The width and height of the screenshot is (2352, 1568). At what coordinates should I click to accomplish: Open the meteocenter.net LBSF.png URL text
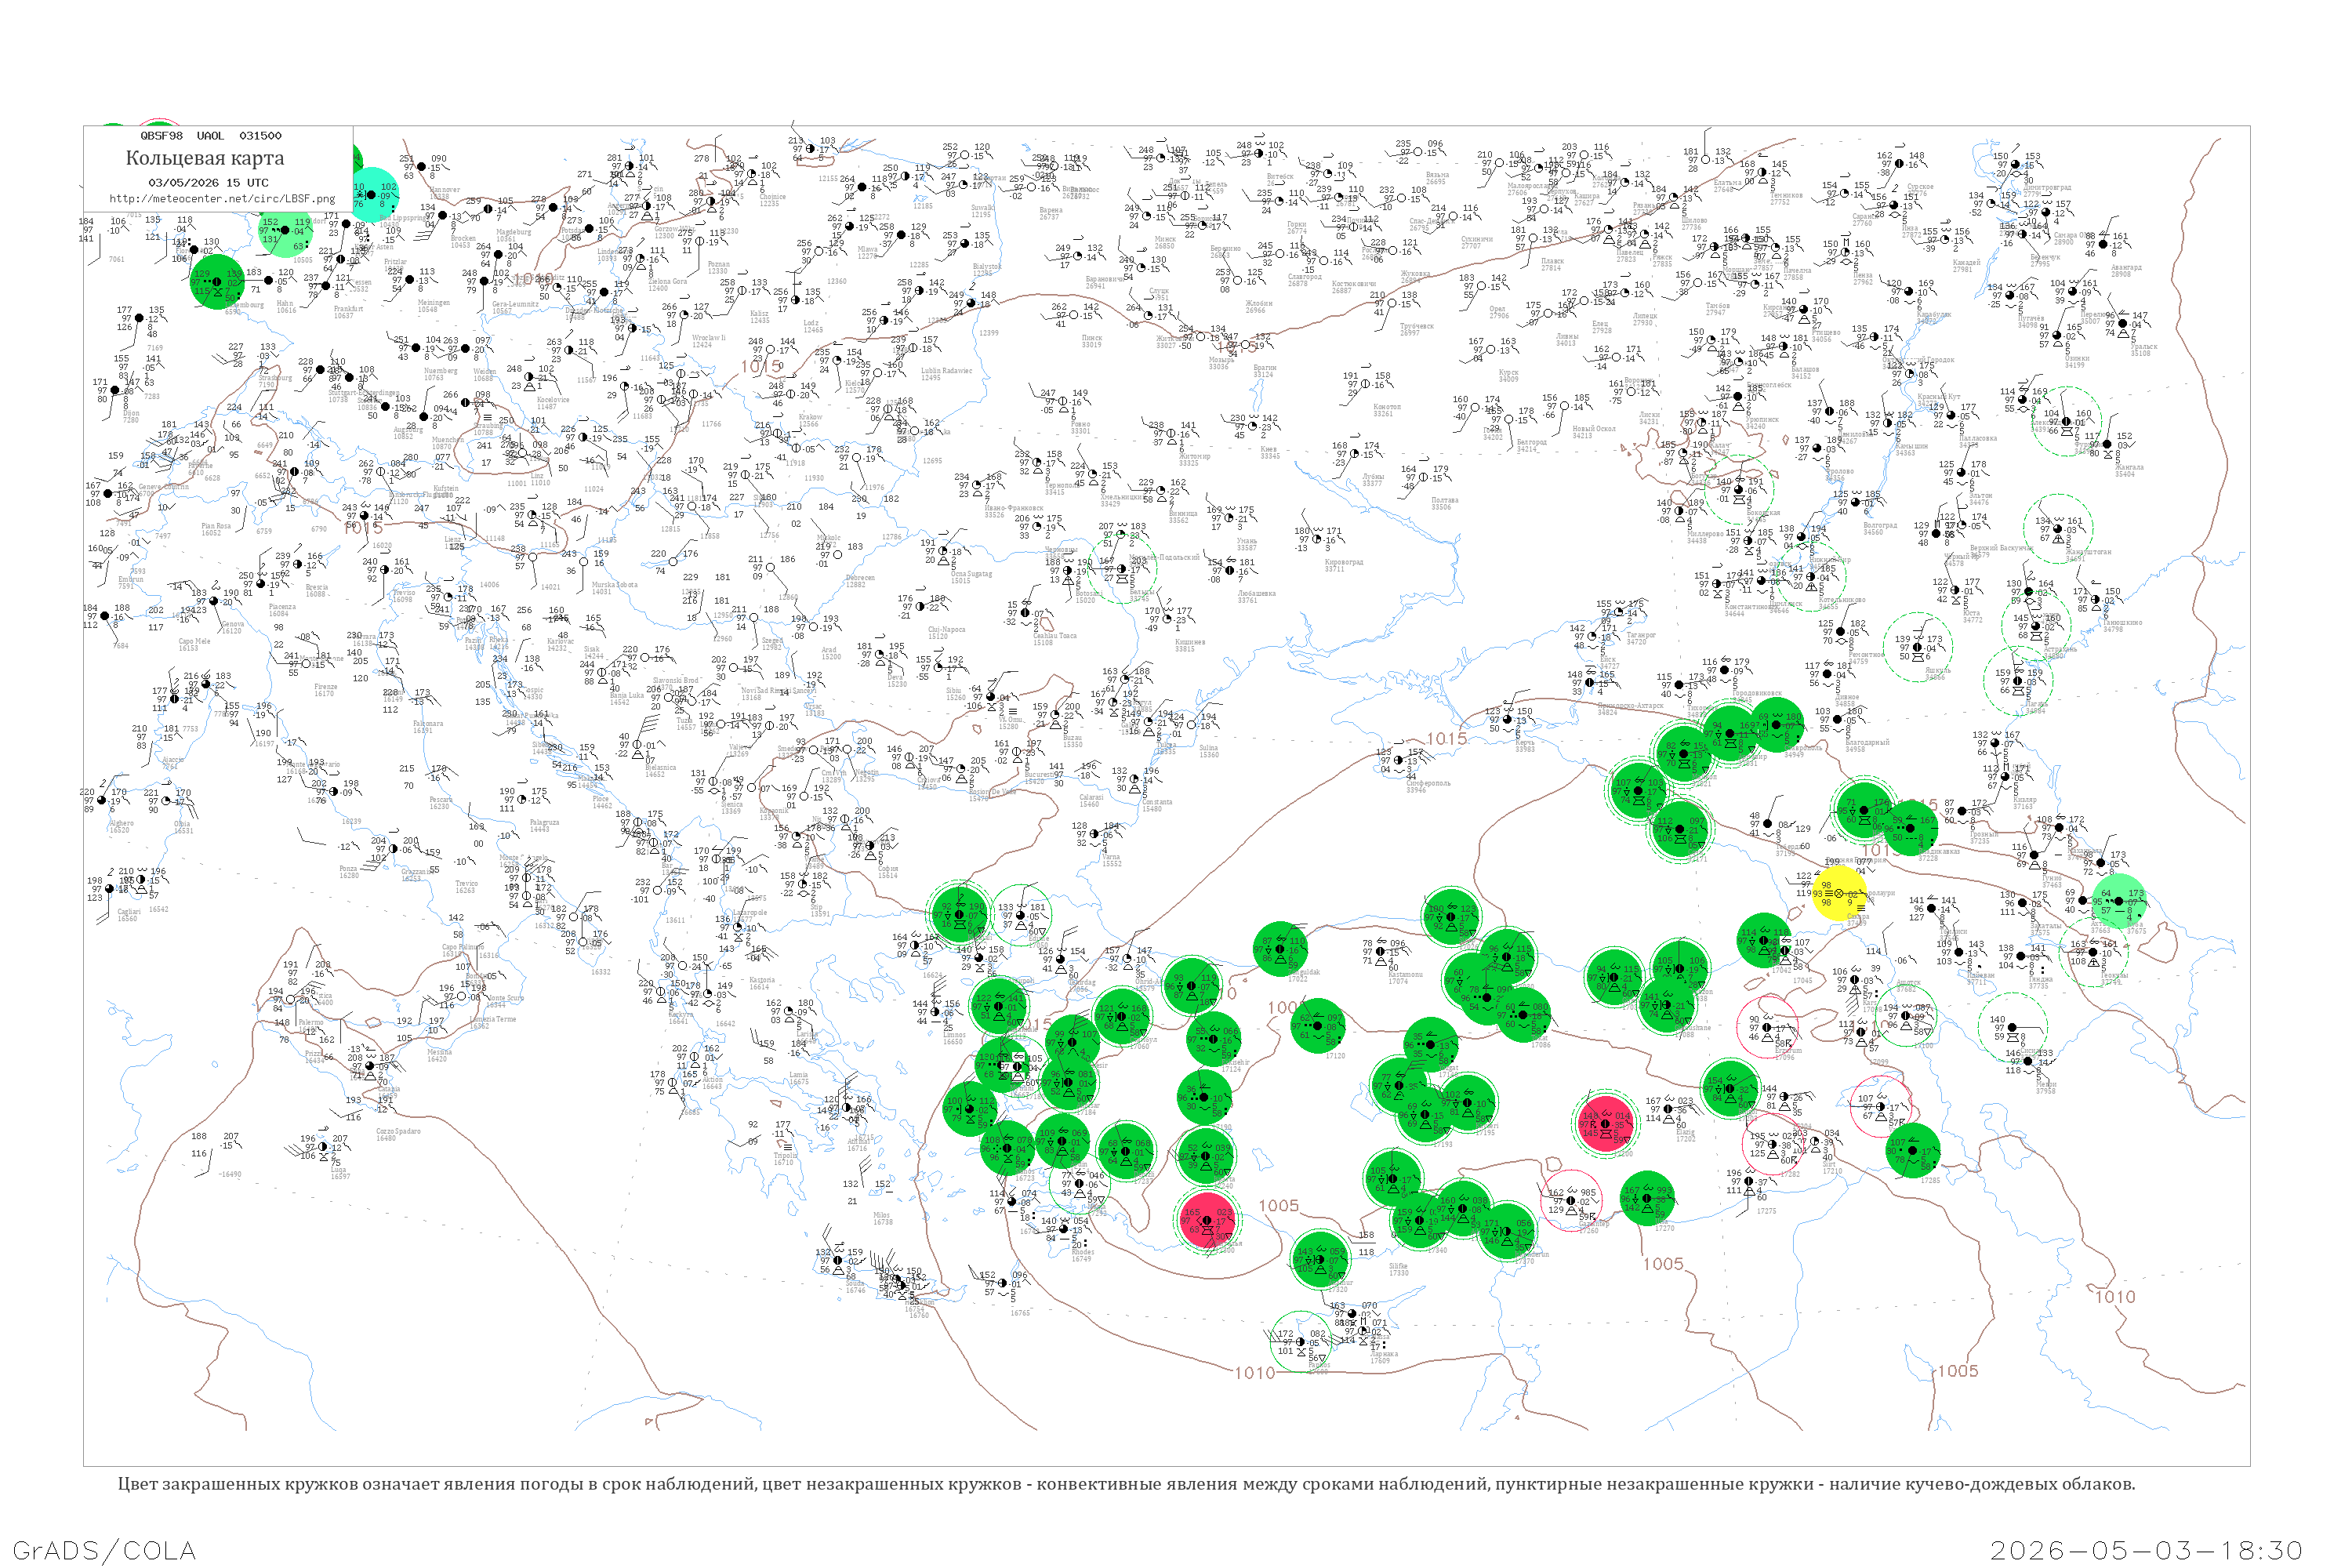(x=222, y=199)
